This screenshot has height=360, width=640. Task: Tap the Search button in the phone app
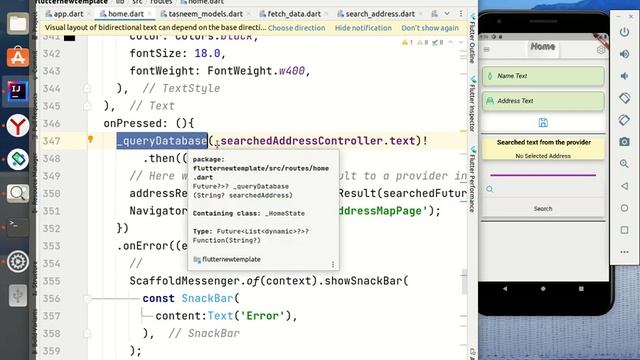point(543,209)
